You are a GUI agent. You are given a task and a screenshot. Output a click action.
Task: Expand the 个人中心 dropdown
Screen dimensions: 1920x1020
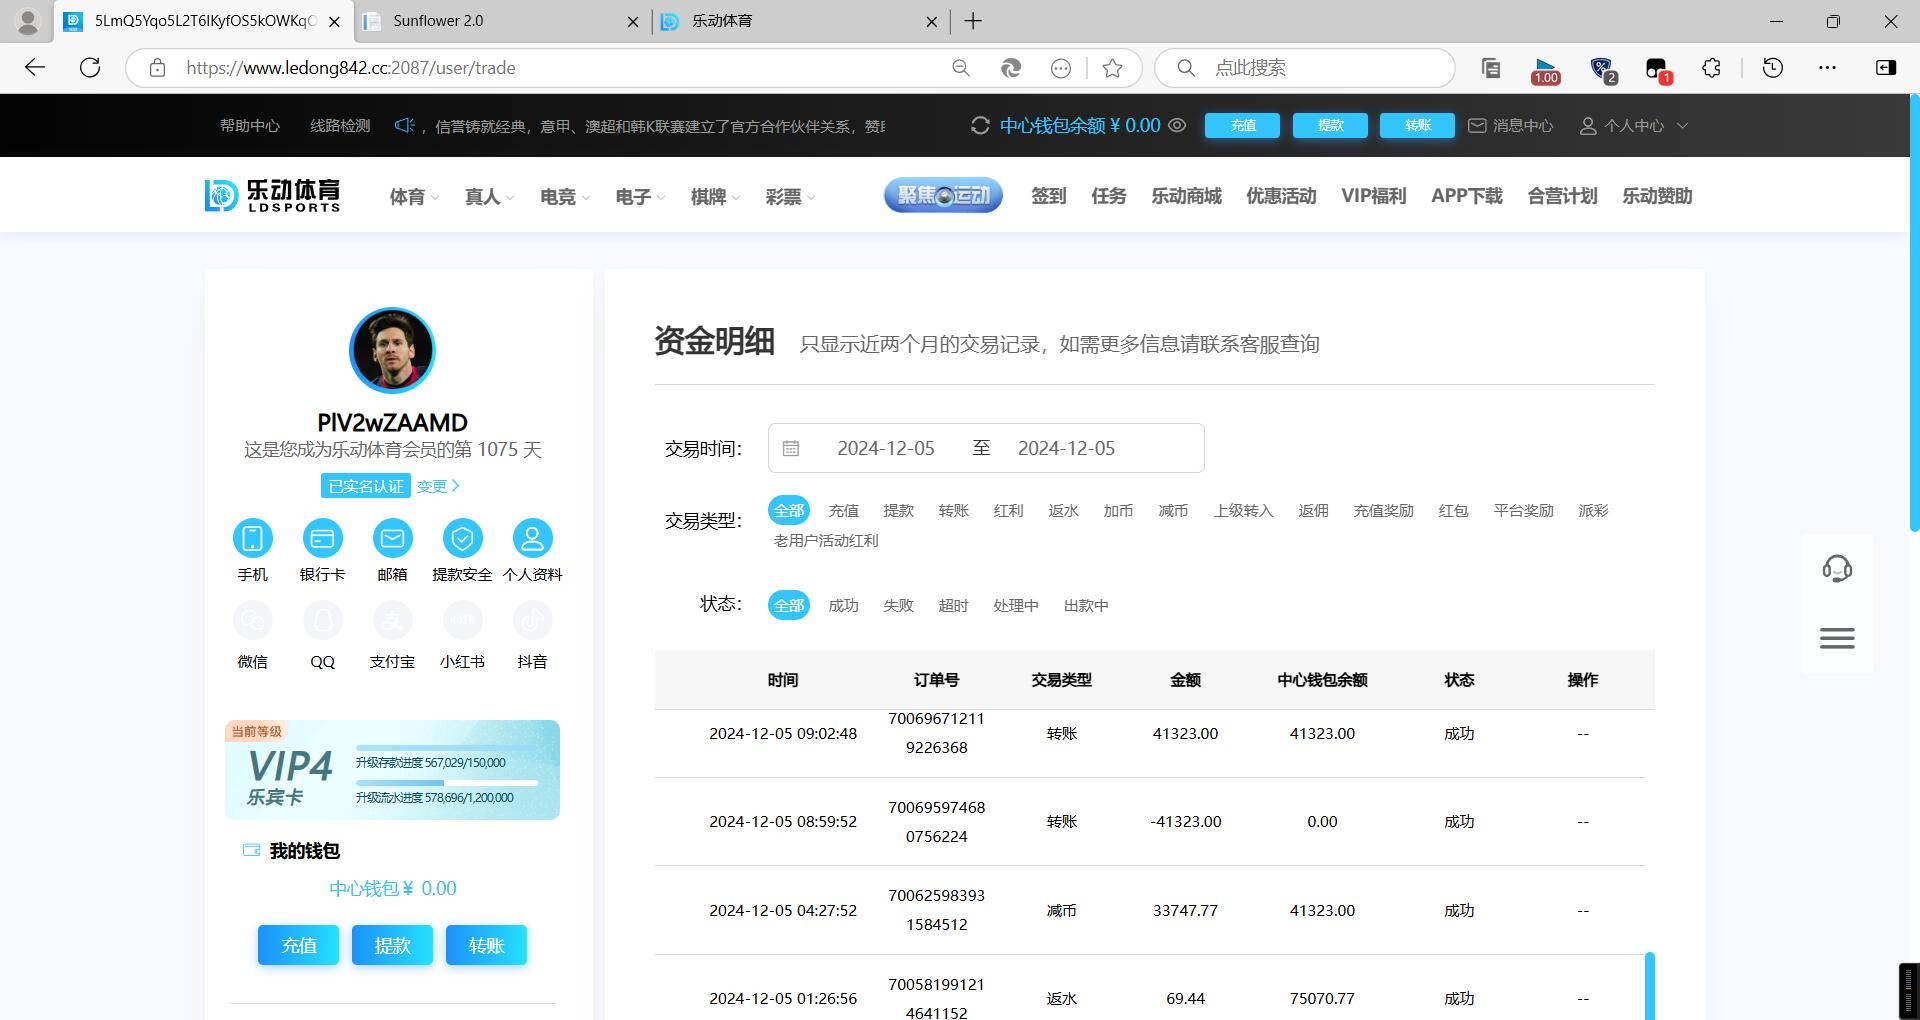pos(1634,126)
